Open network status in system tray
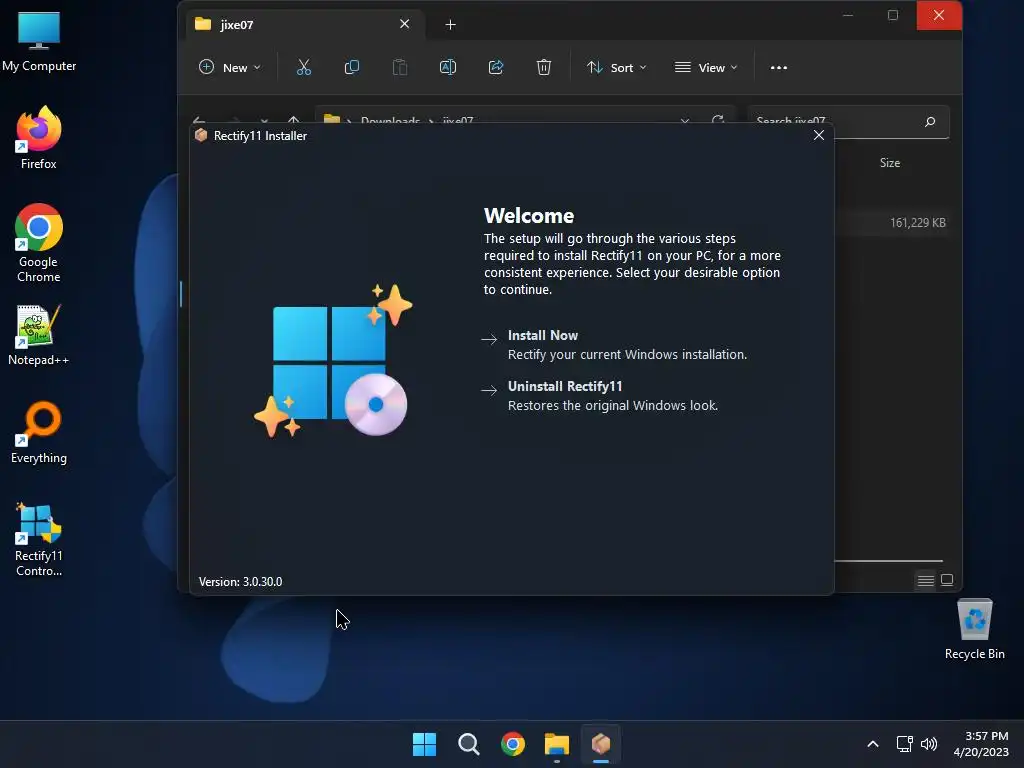 coord(904,744)
